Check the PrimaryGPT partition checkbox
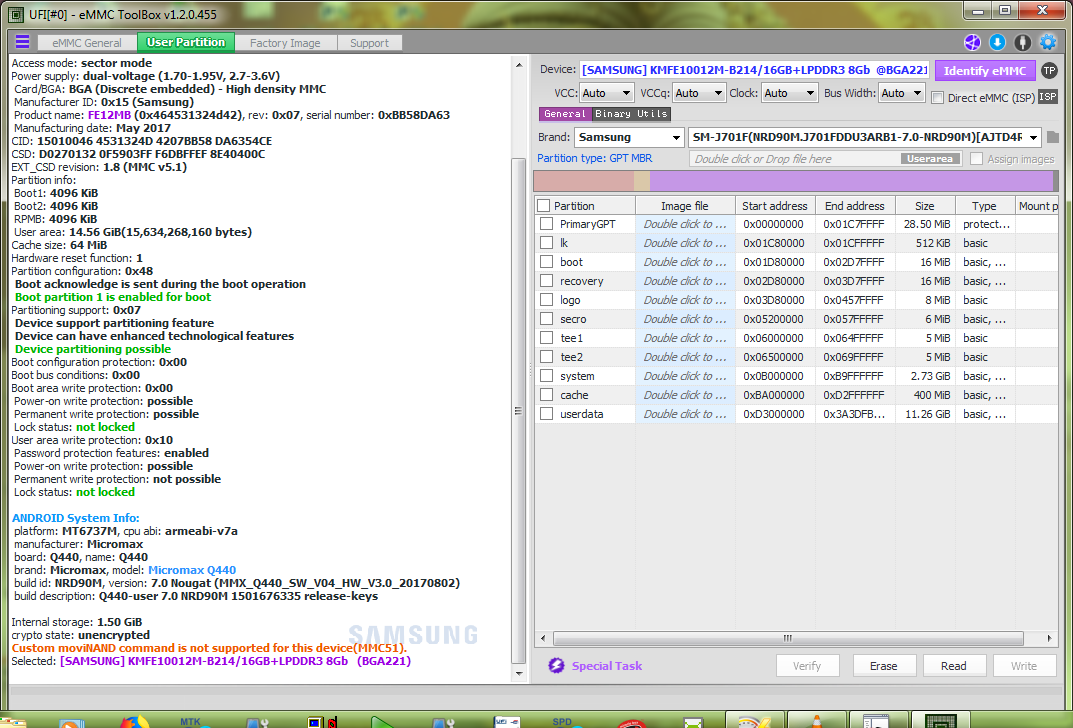 coord(546,224)
